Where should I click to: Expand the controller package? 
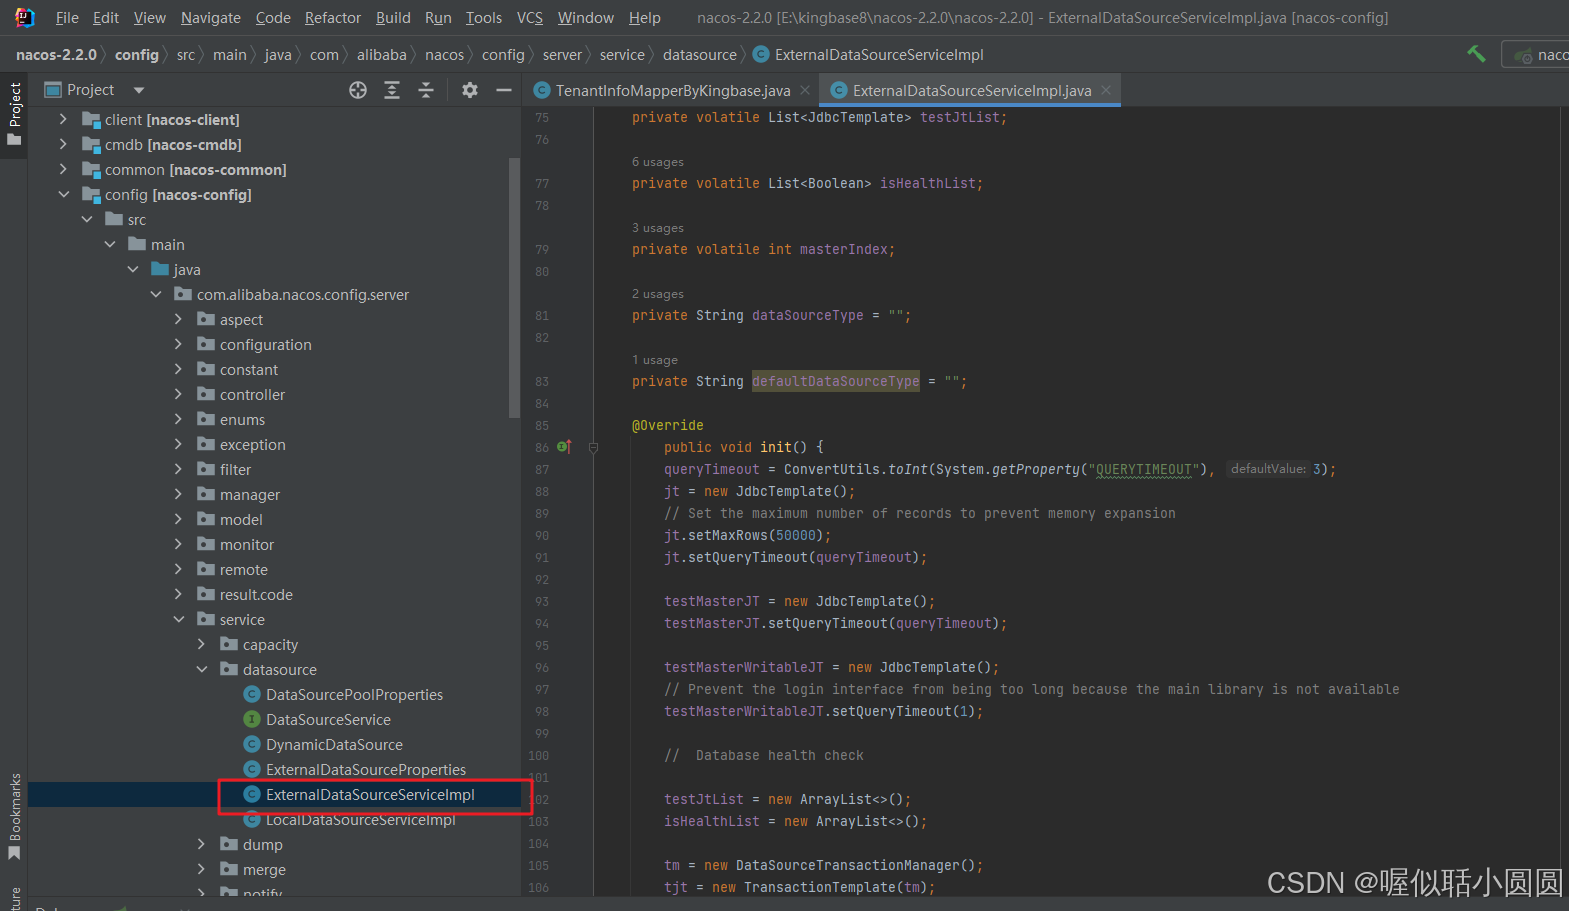[178, 395]
